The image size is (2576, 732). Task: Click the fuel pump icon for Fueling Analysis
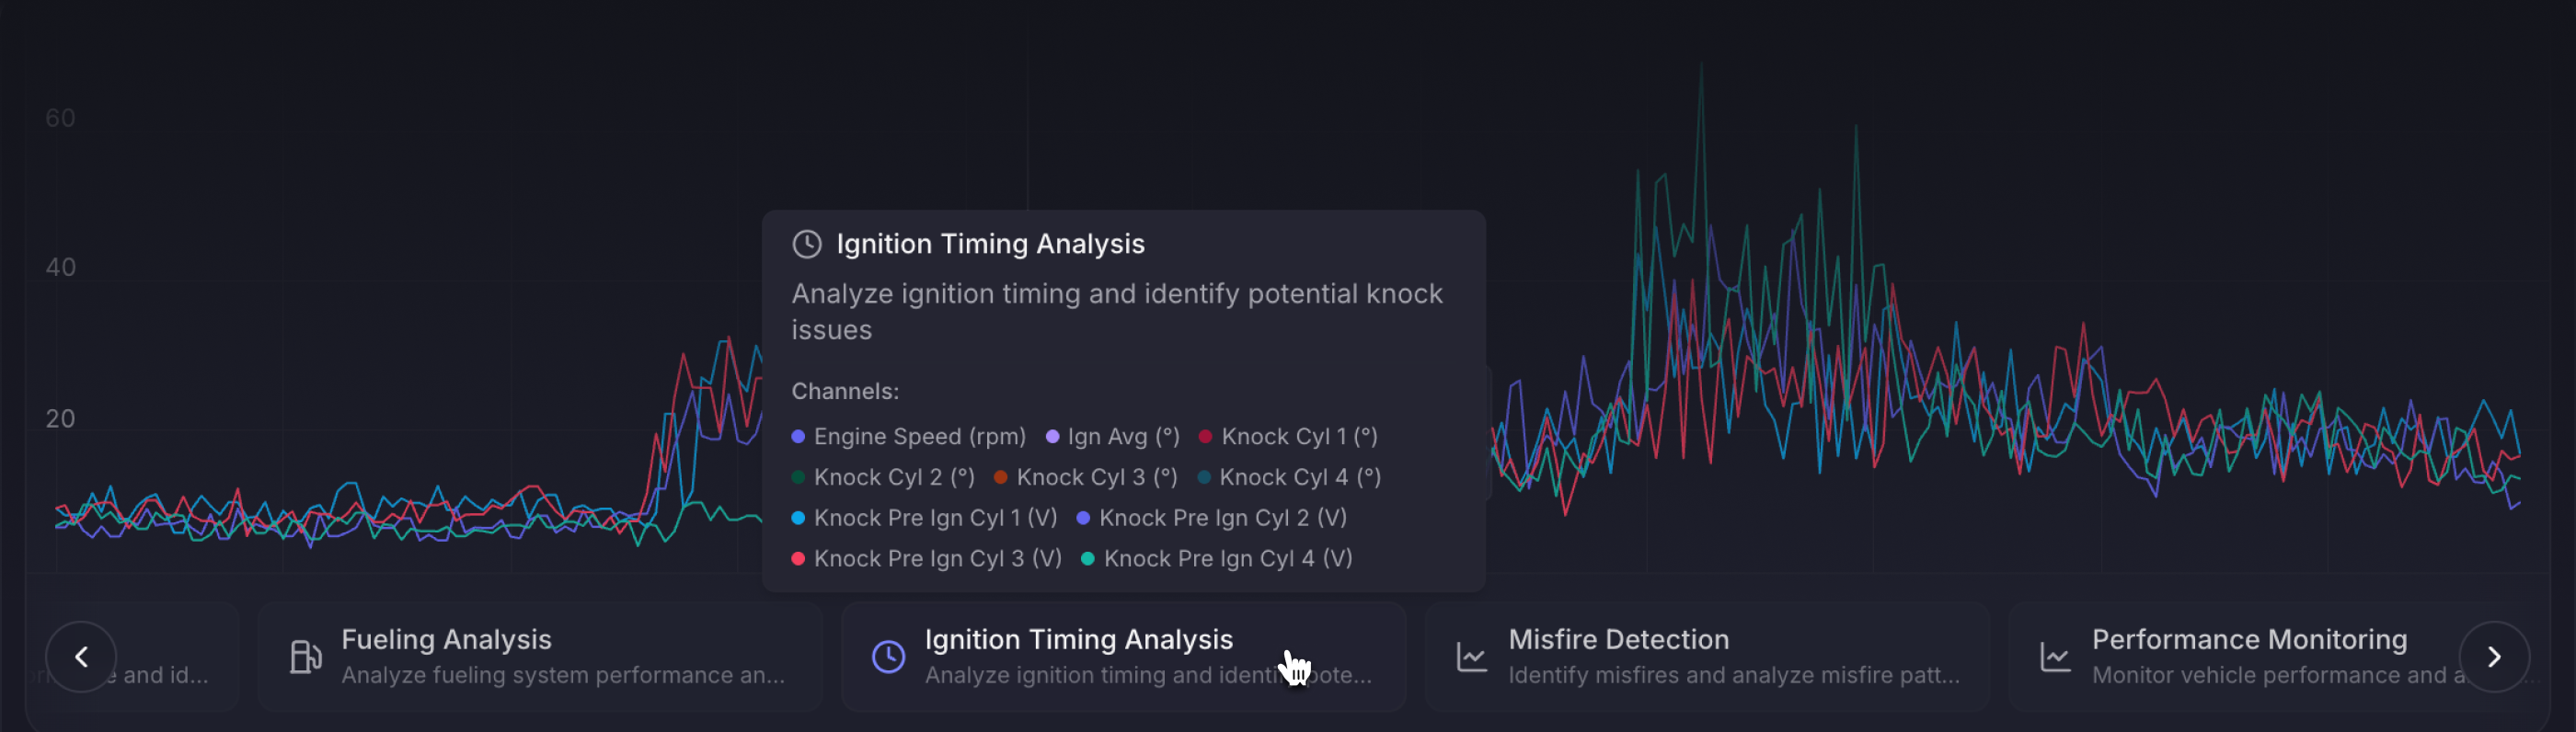[x=305, y=657]
